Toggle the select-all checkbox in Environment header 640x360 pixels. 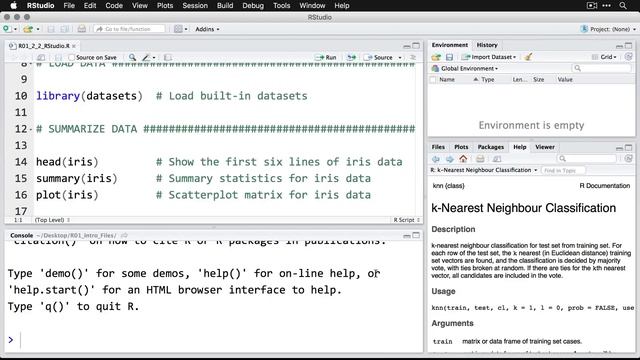click(433, 80)
